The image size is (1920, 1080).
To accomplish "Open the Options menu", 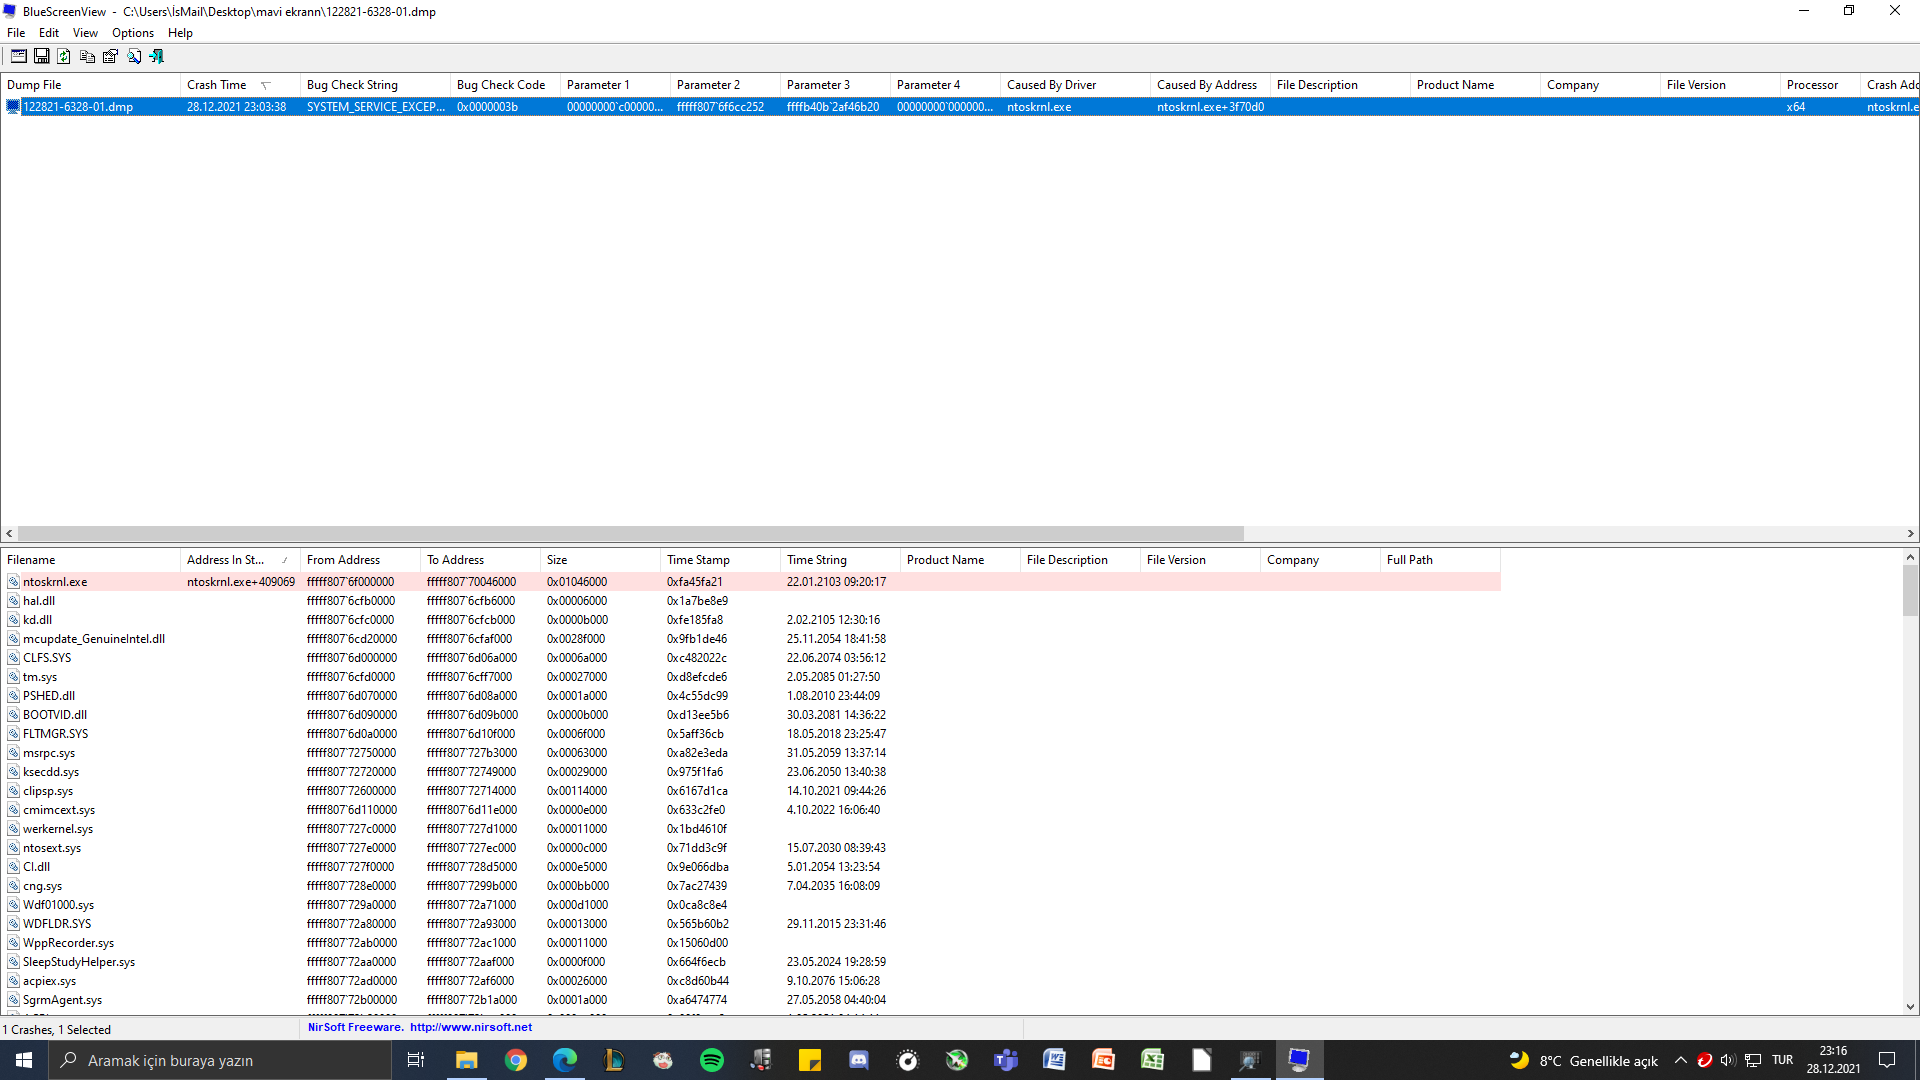I will pos(132,33).
